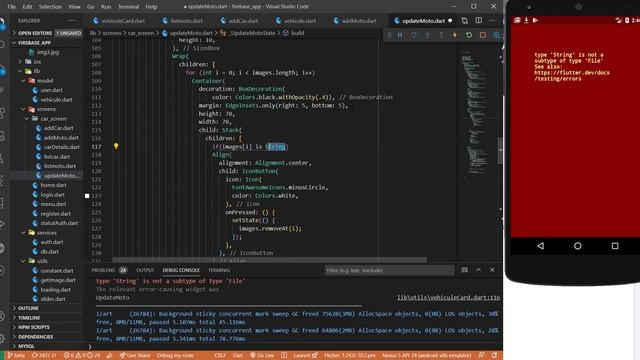The image size is (640, 360).
Task: Split the editor to the right
Action: click(478, 20)
